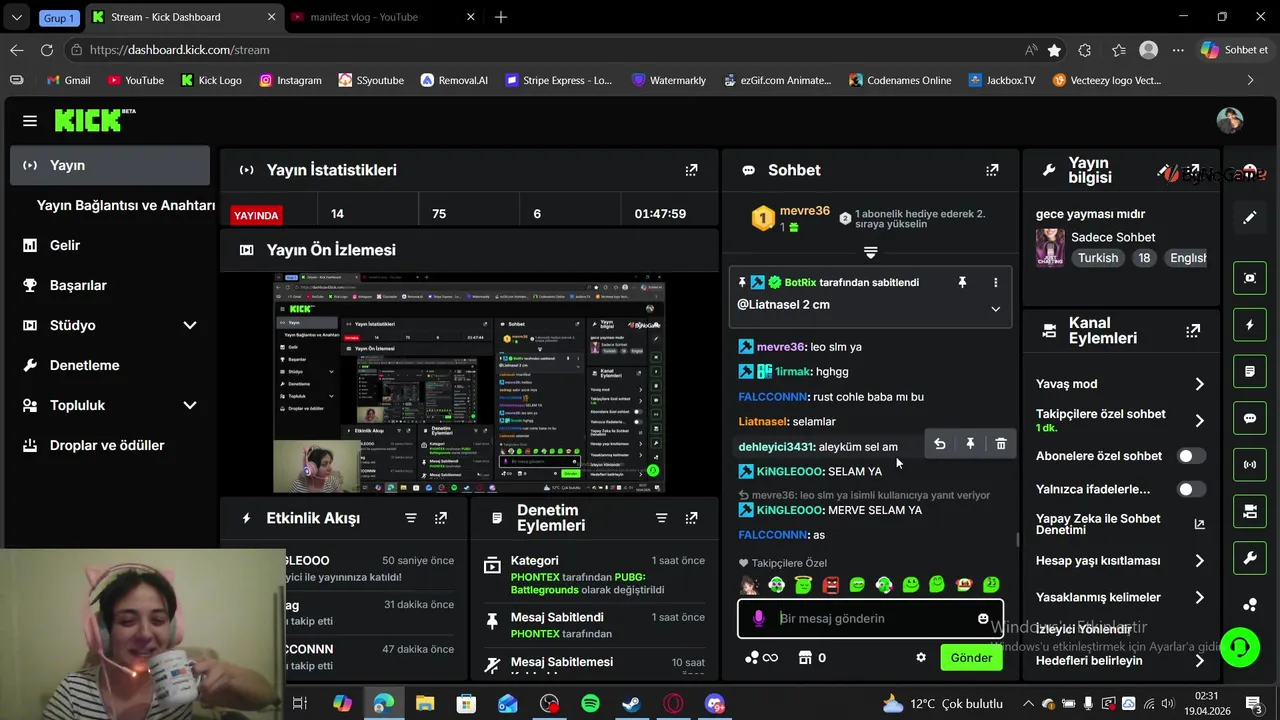Open the profile avatar at top right
The image size is (1280, 720).
click(x=1230, y=121)
